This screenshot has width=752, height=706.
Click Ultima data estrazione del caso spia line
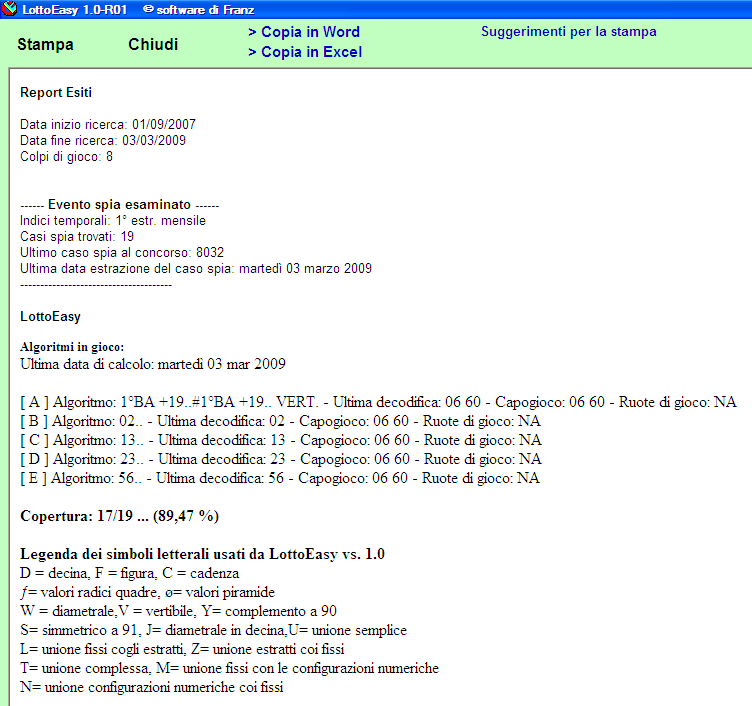[196, 269]
